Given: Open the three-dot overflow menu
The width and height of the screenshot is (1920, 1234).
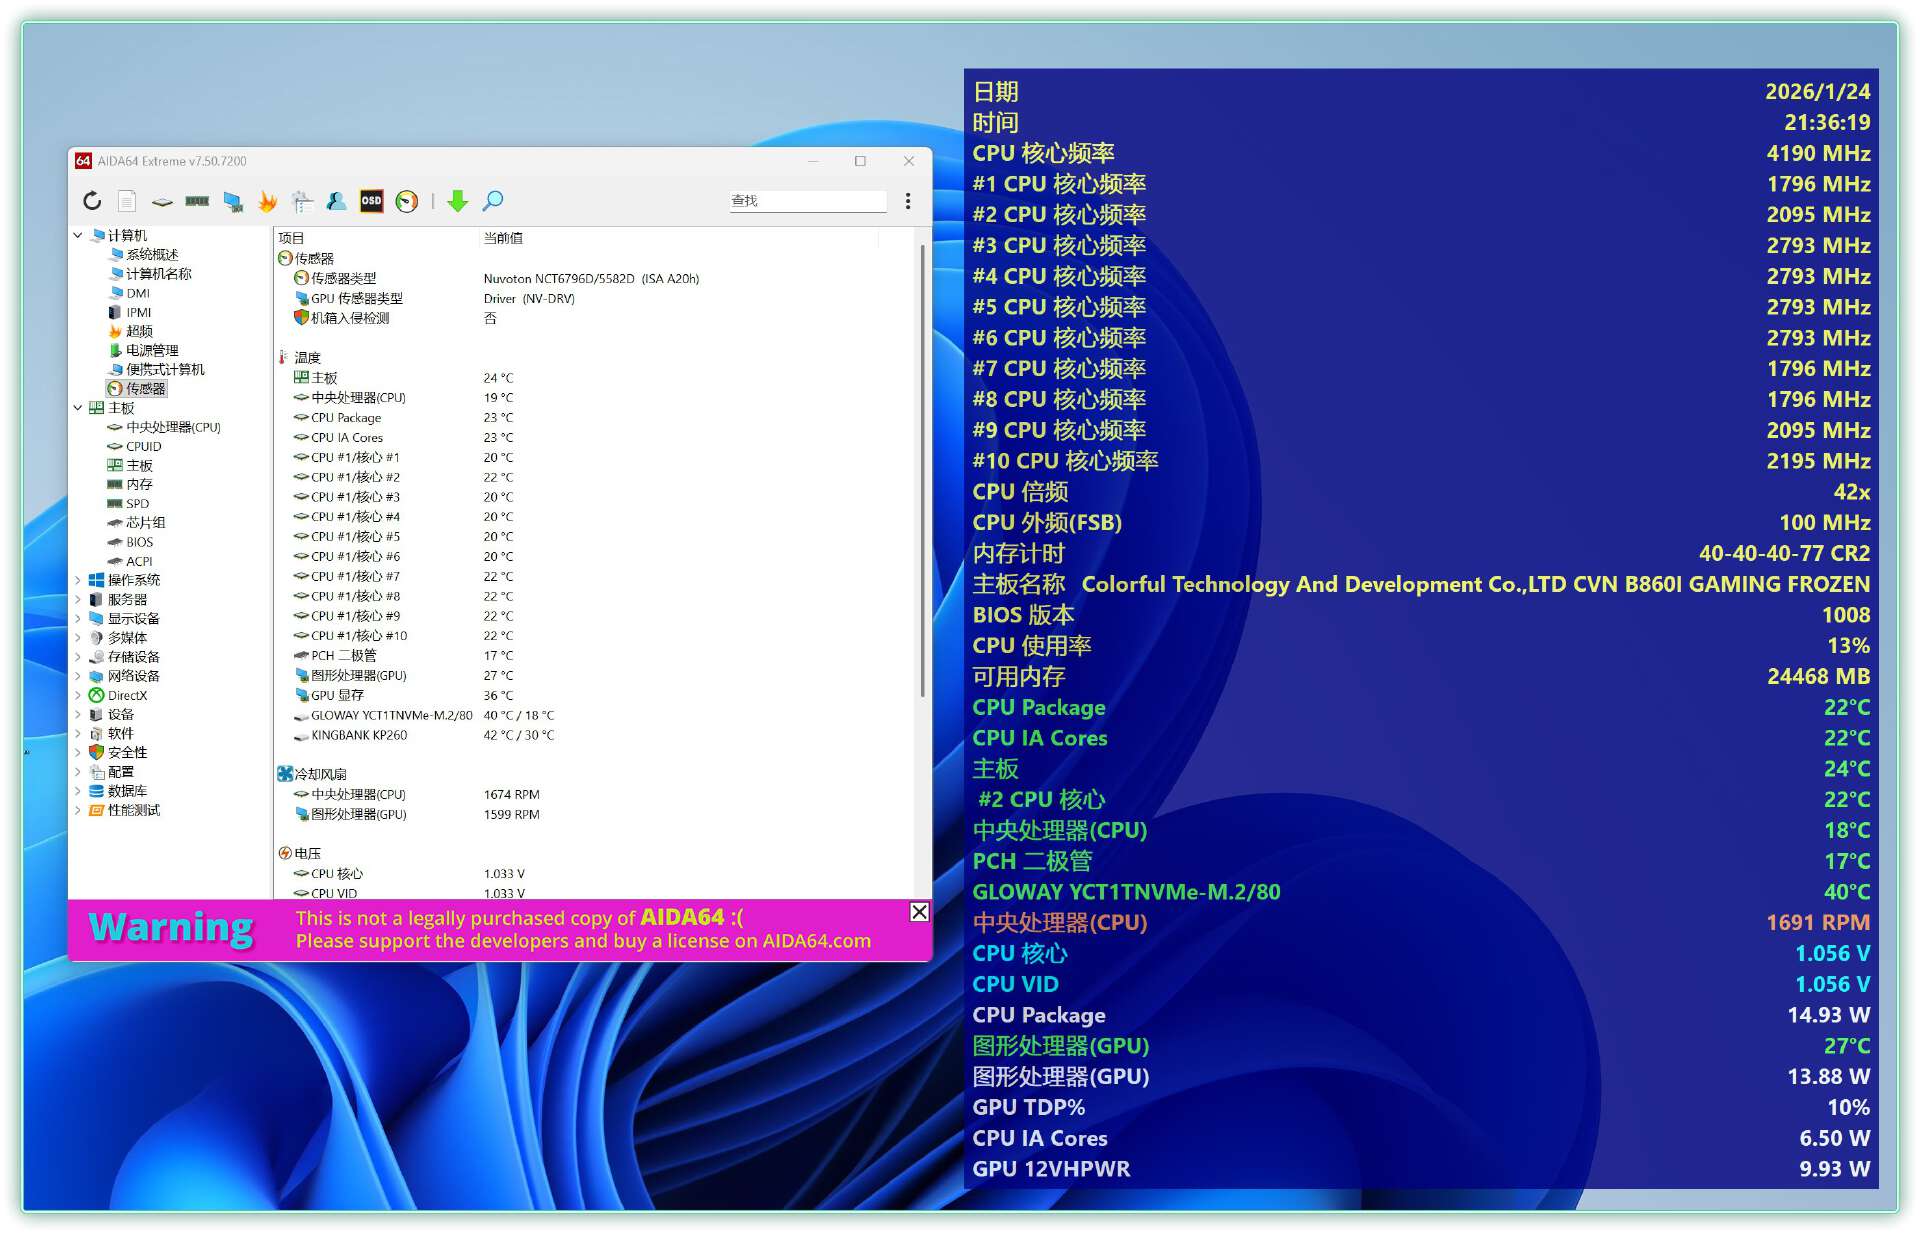Looking at the screenshot, I should click(x=907, y=201).
